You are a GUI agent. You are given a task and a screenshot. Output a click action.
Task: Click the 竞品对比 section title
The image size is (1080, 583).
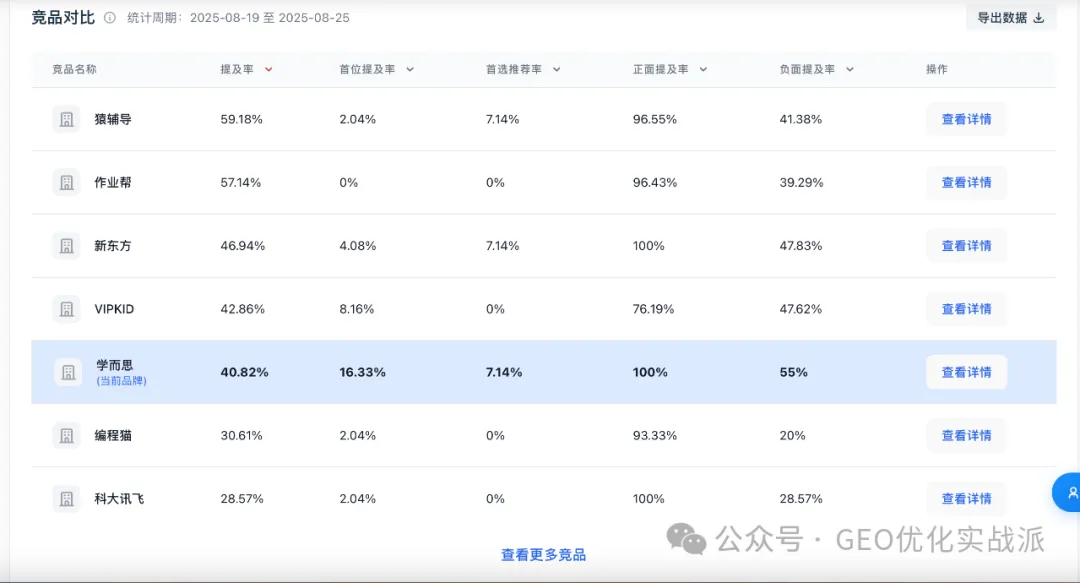[x=63, y=18]
